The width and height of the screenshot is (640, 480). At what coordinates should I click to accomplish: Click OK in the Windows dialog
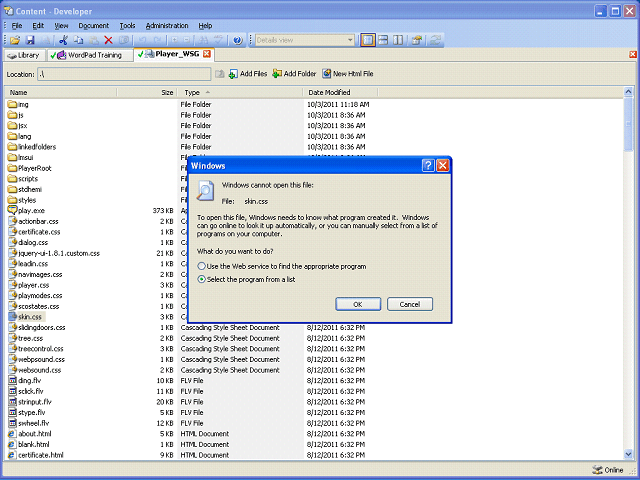358,304
